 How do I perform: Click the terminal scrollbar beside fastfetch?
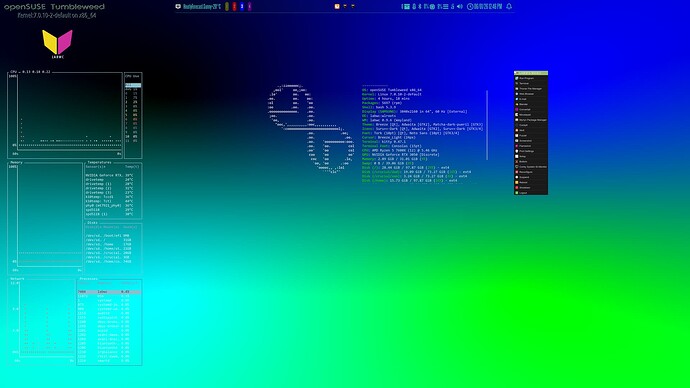click(487, 125)
